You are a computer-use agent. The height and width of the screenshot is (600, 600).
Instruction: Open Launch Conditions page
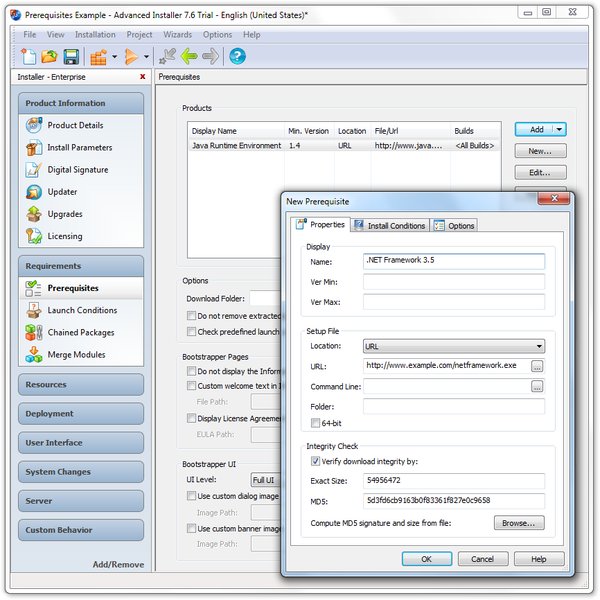[82, 310]
